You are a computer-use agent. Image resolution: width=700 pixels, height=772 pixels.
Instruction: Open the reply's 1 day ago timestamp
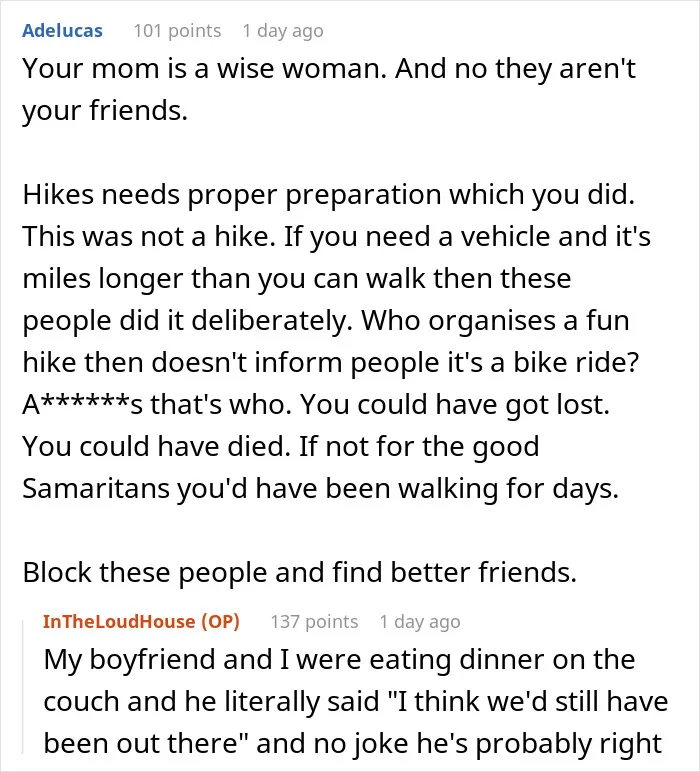tap(420, 621)
